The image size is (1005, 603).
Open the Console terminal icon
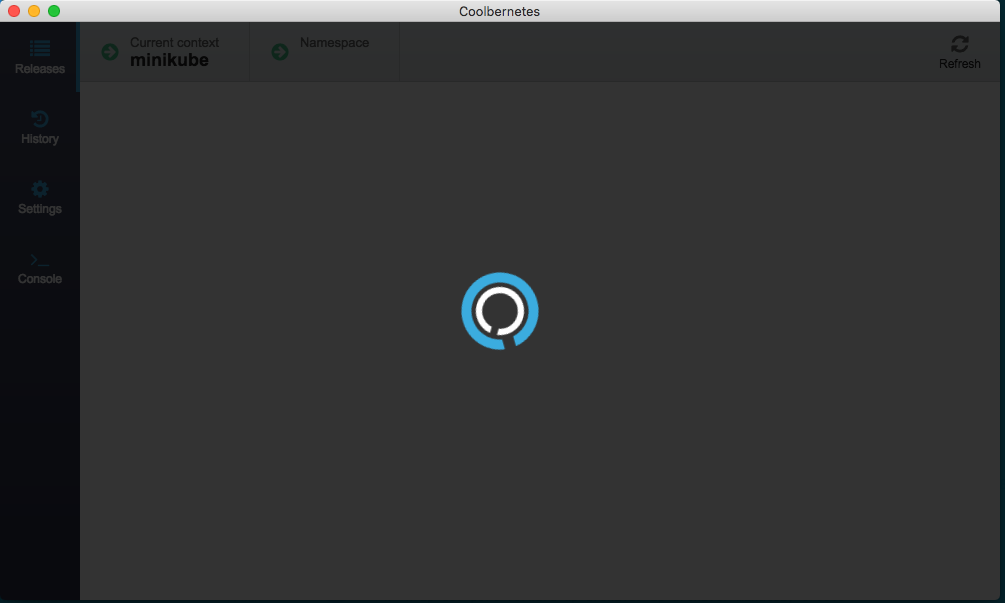[x=39, y=259]
